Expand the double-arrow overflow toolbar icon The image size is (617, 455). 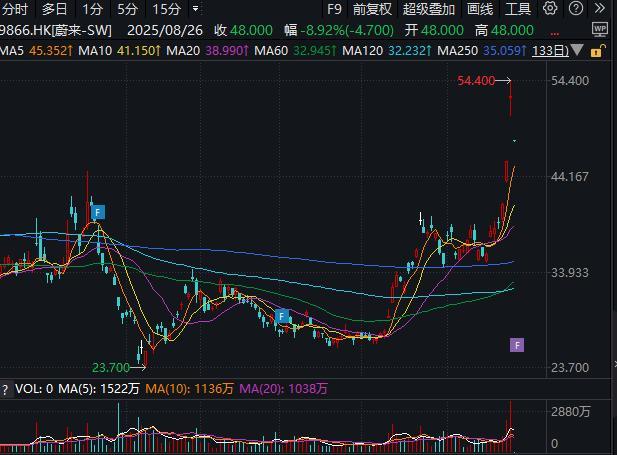point(600,9)
